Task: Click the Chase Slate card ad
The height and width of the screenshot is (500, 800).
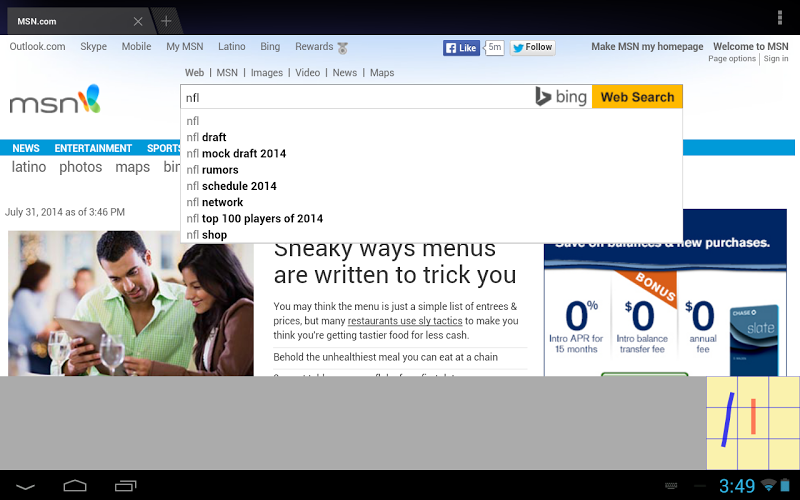Action: click(665, 292)
